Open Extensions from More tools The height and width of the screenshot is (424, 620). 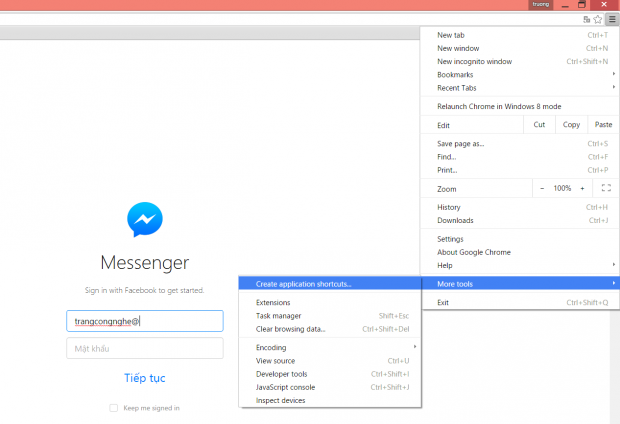click(x=330, y=303)
